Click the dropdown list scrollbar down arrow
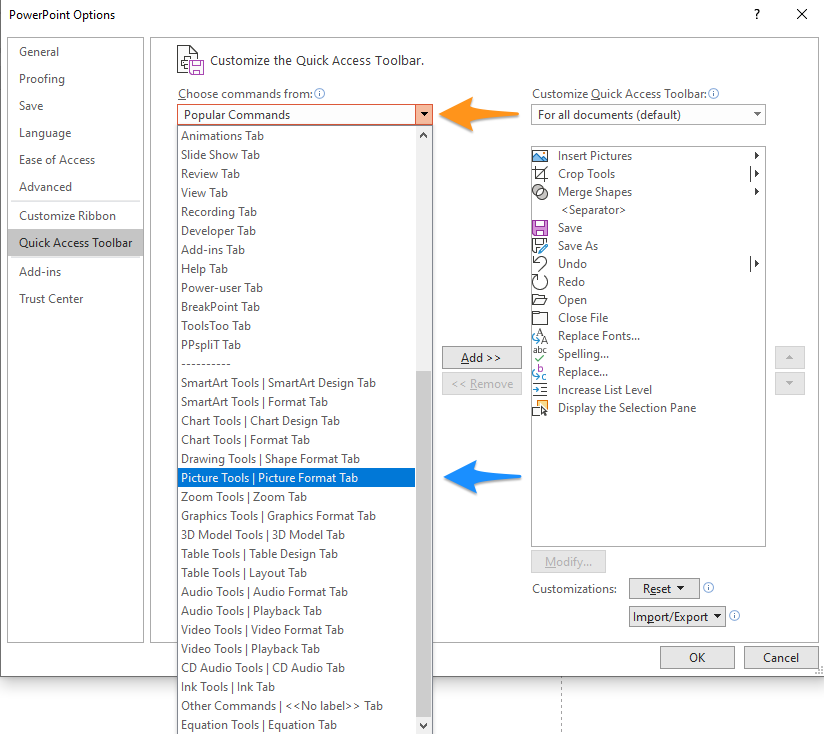Image resolution: width=824 pixels, height=734 pixels. pos(424,726)
